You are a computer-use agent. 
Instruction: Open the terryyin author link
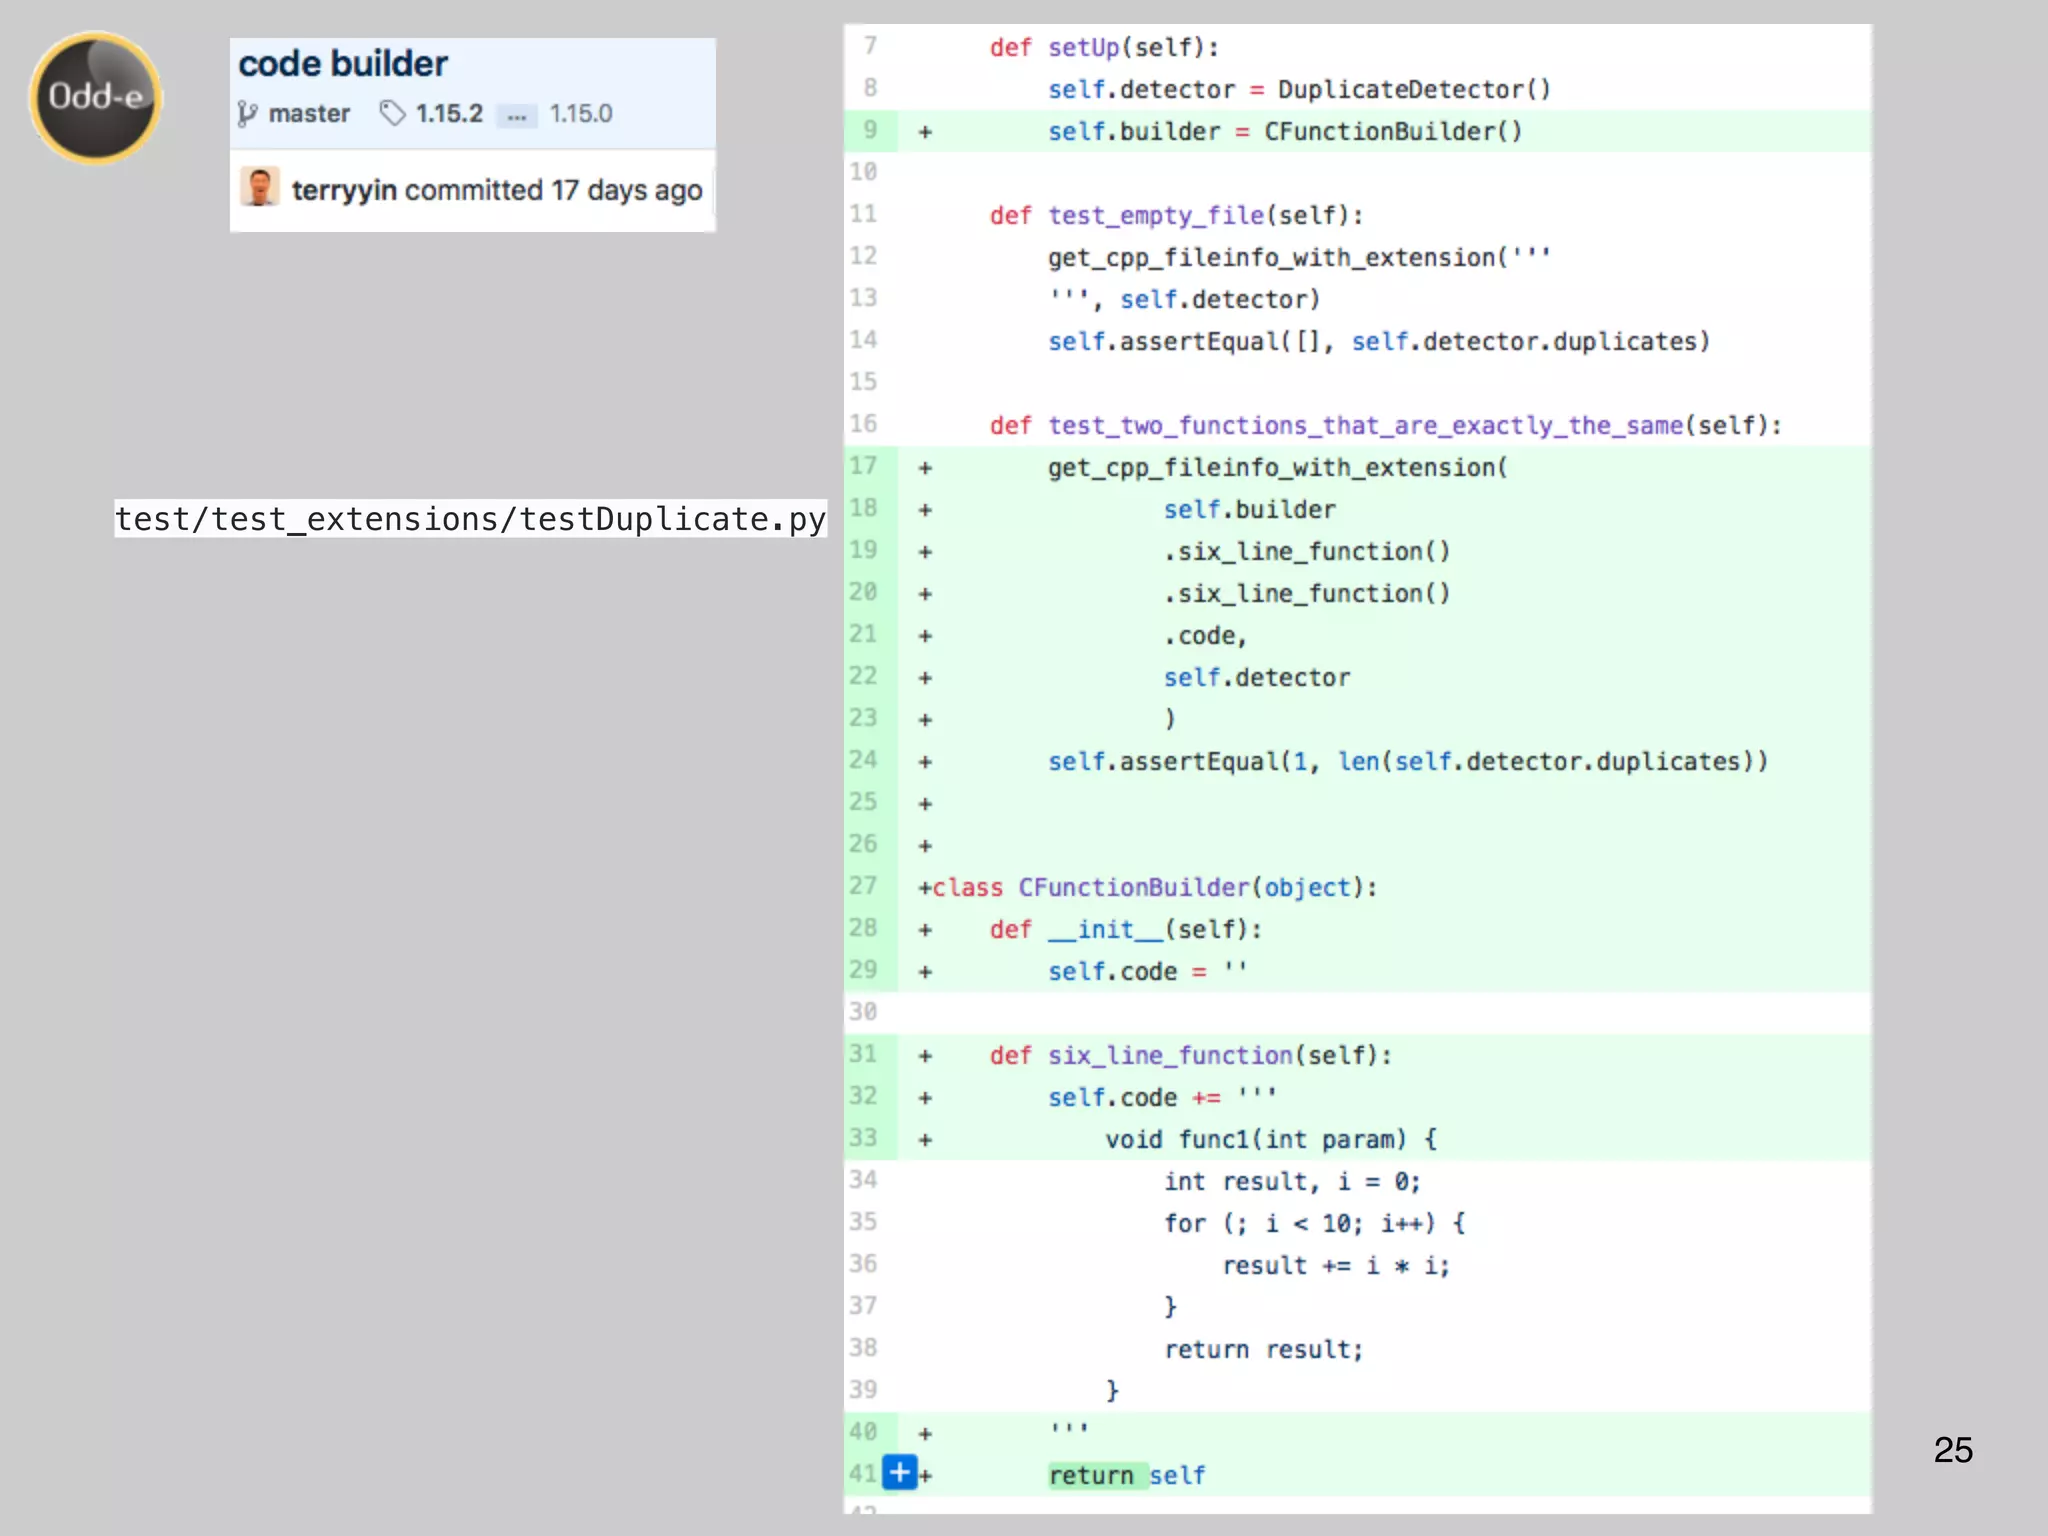344,190
